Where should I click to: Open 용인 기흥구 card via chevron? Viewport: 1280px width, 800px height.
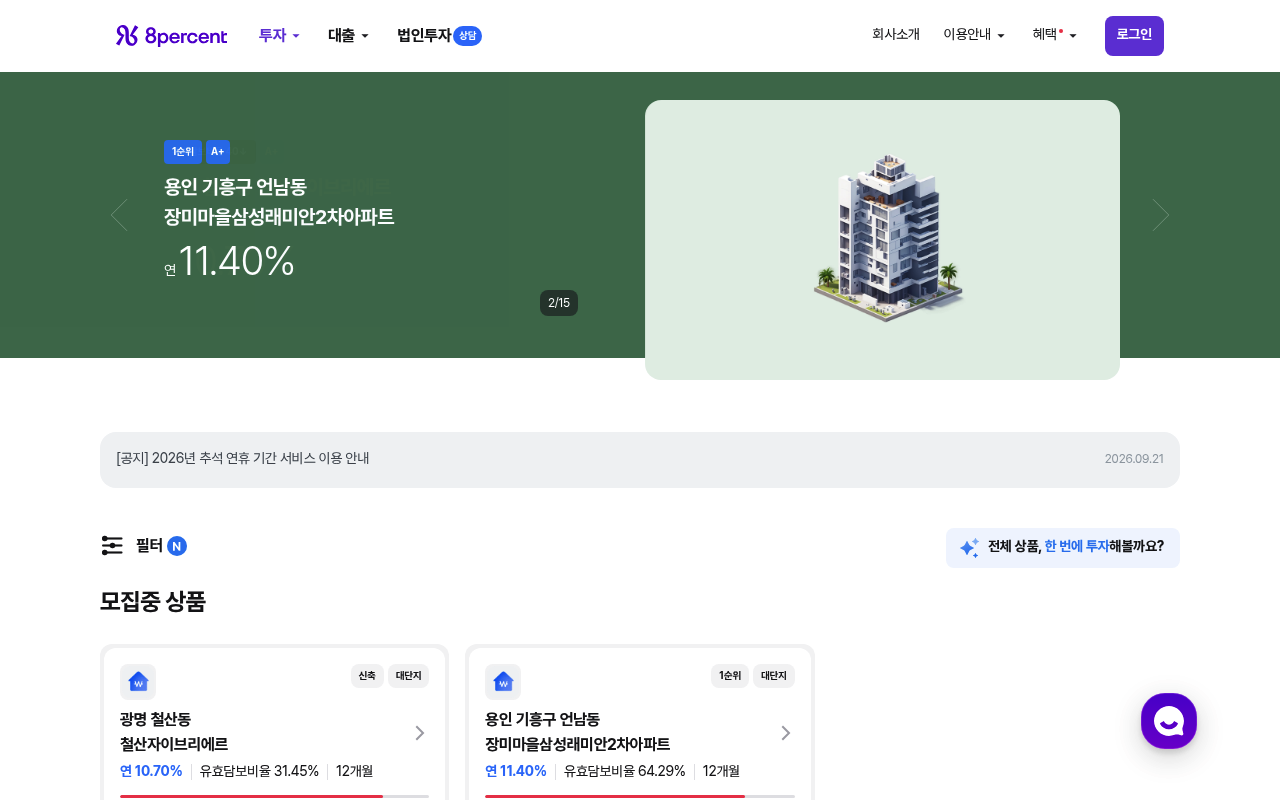click(786, 733)
